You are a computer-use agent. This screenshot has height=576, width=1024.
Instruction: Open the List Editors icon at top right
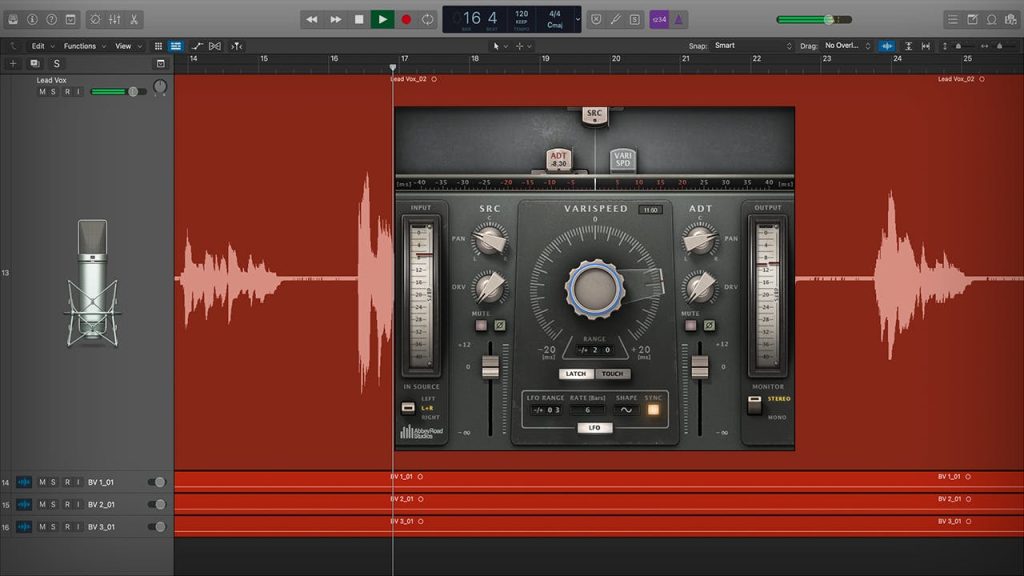point(953,17)
